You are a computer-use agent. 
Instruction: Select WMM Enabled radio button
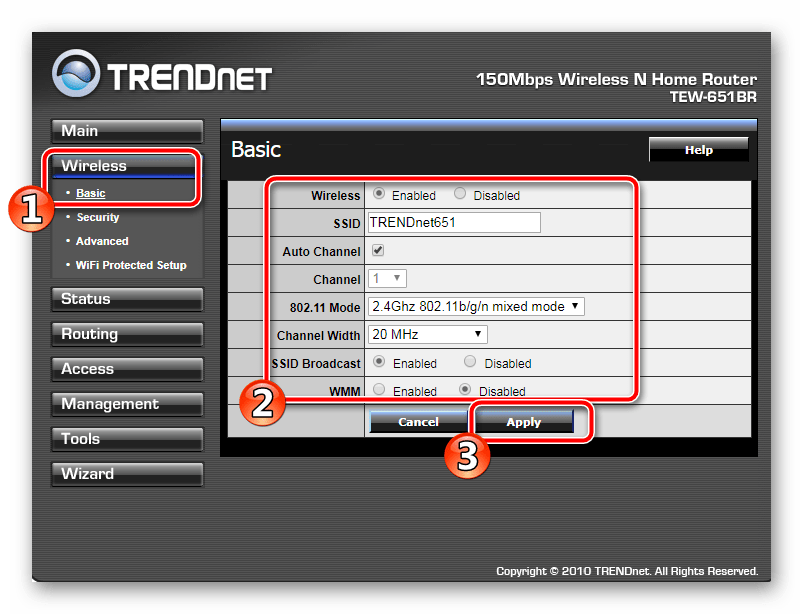(379, 390)
